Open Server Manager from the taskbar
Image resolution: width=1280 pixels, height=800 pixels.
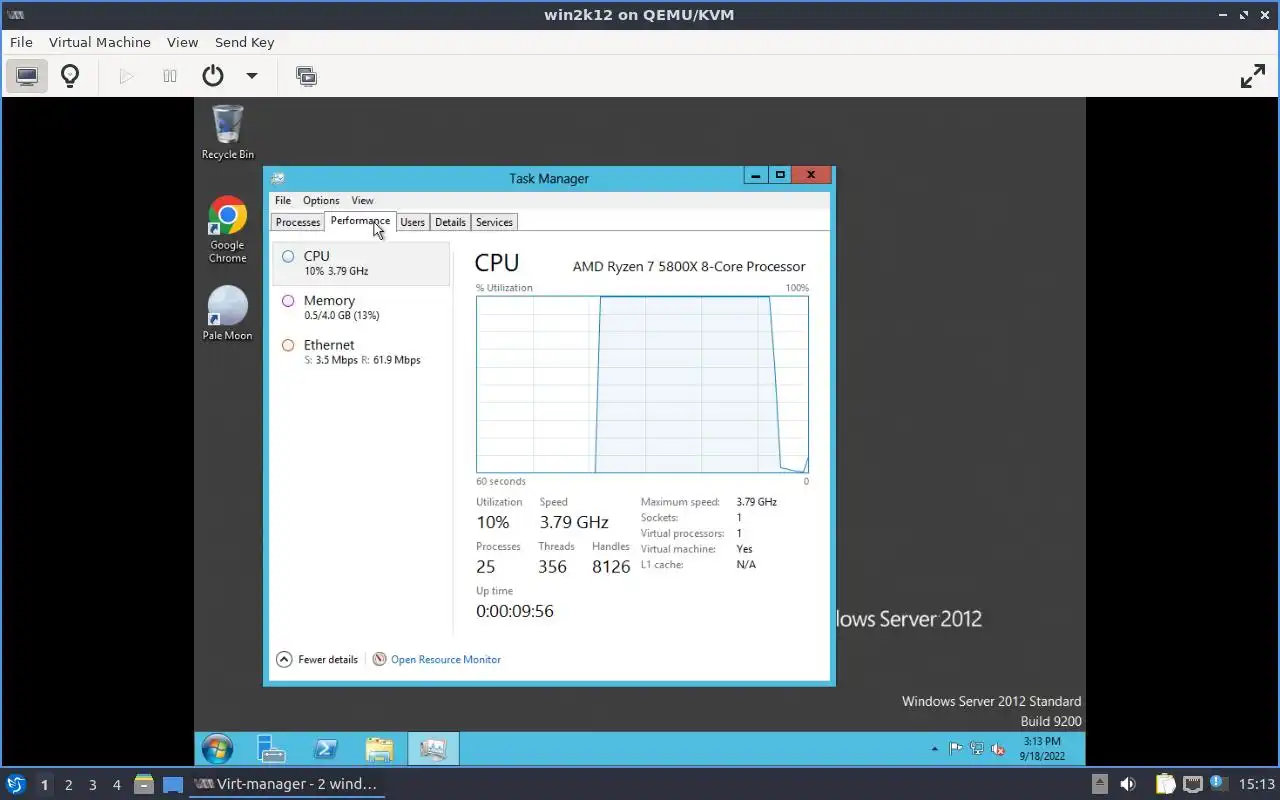pos(271,748)
